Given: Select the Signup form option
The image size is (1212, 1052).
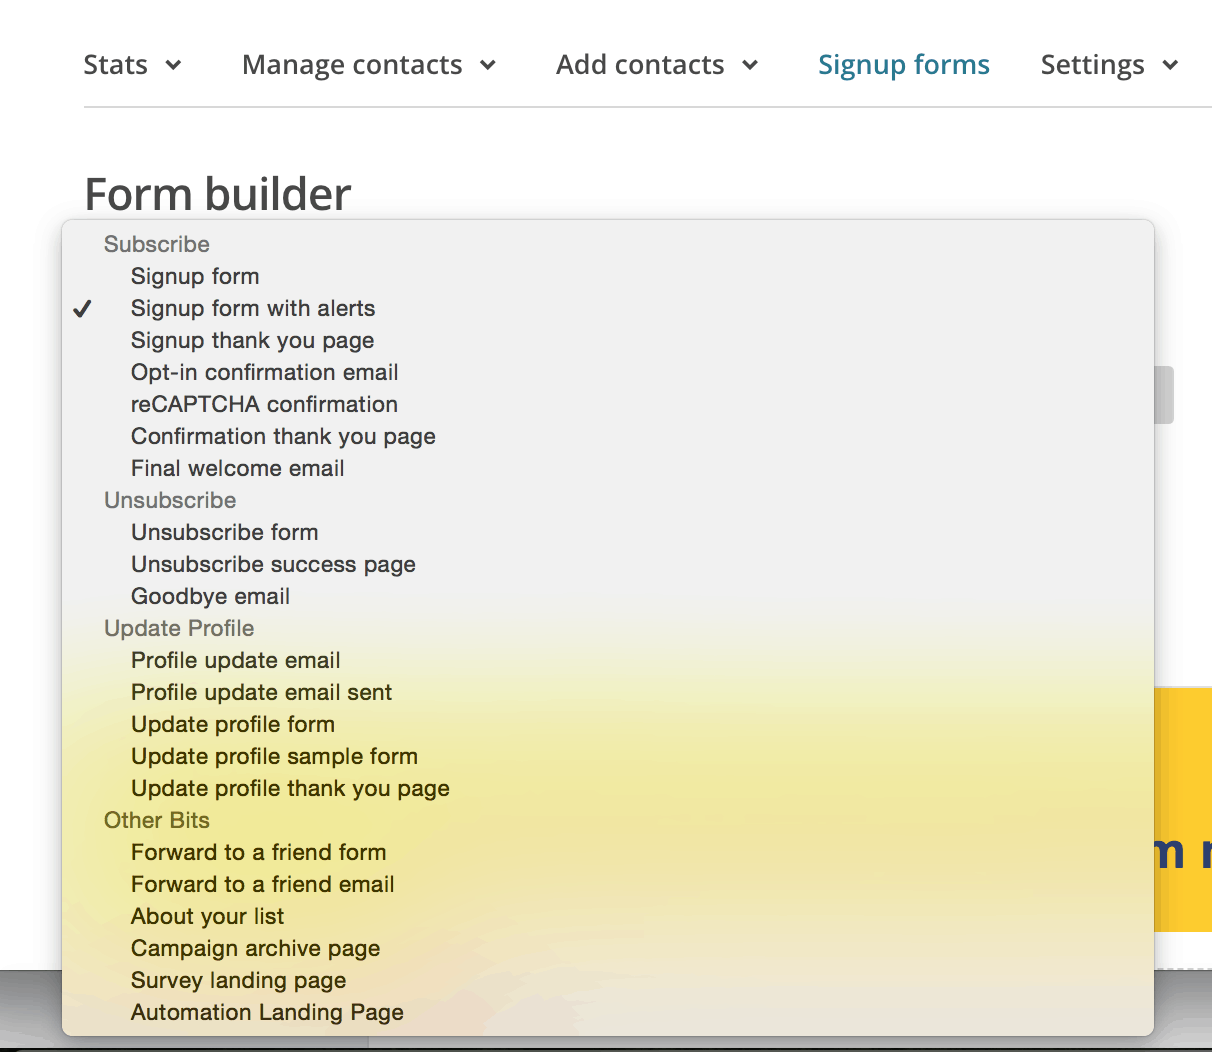Looking at the screenshot, I should pyautogui.click(x=195, y=277).
